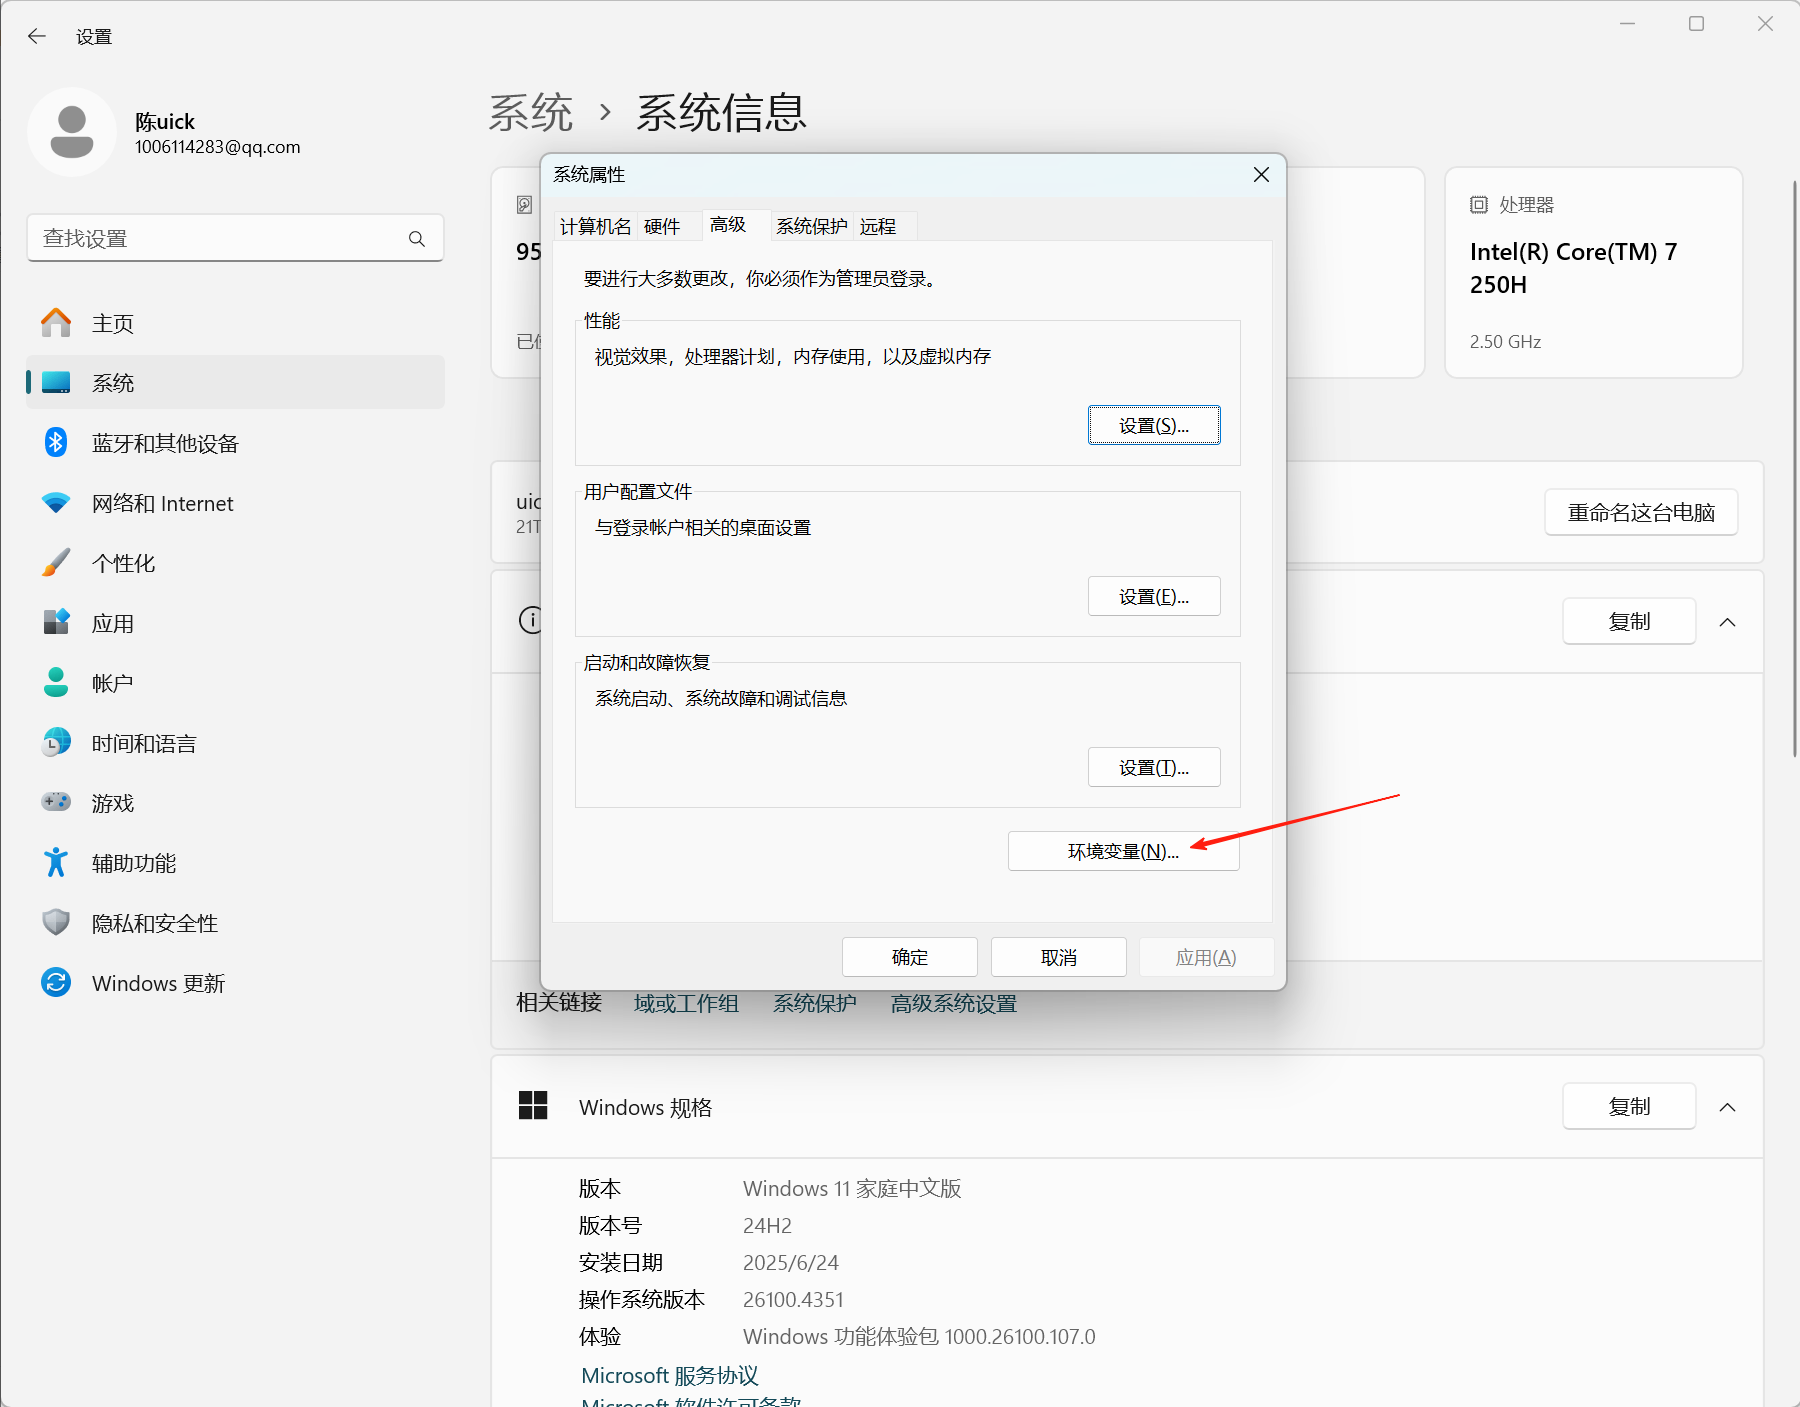Open 网络和 Internet settings
Screen dimensions: 1800x1407
(162, 503)
